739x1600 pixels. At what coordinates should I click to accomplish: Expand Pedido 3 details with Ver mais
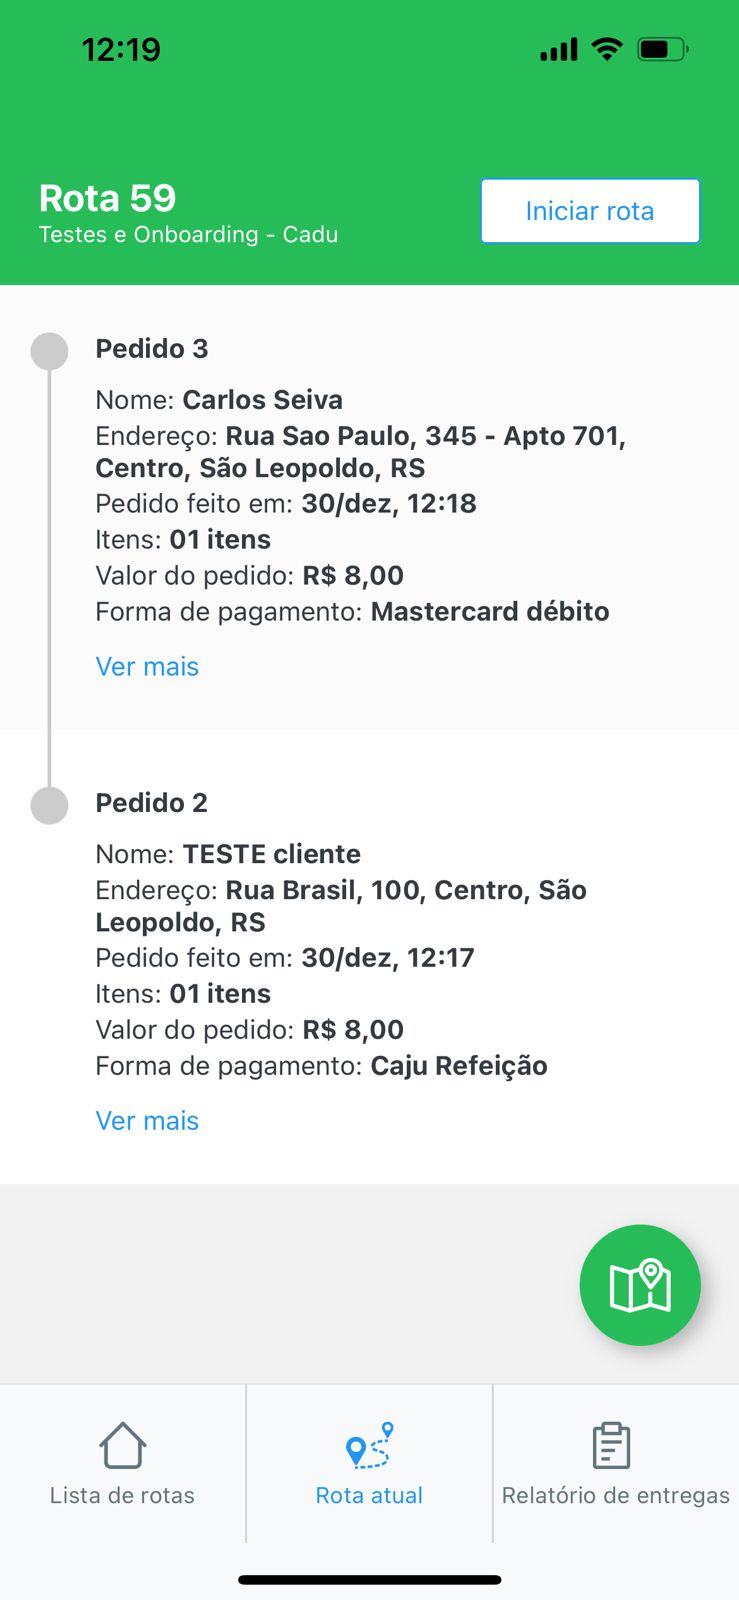(x=147, y=667)
